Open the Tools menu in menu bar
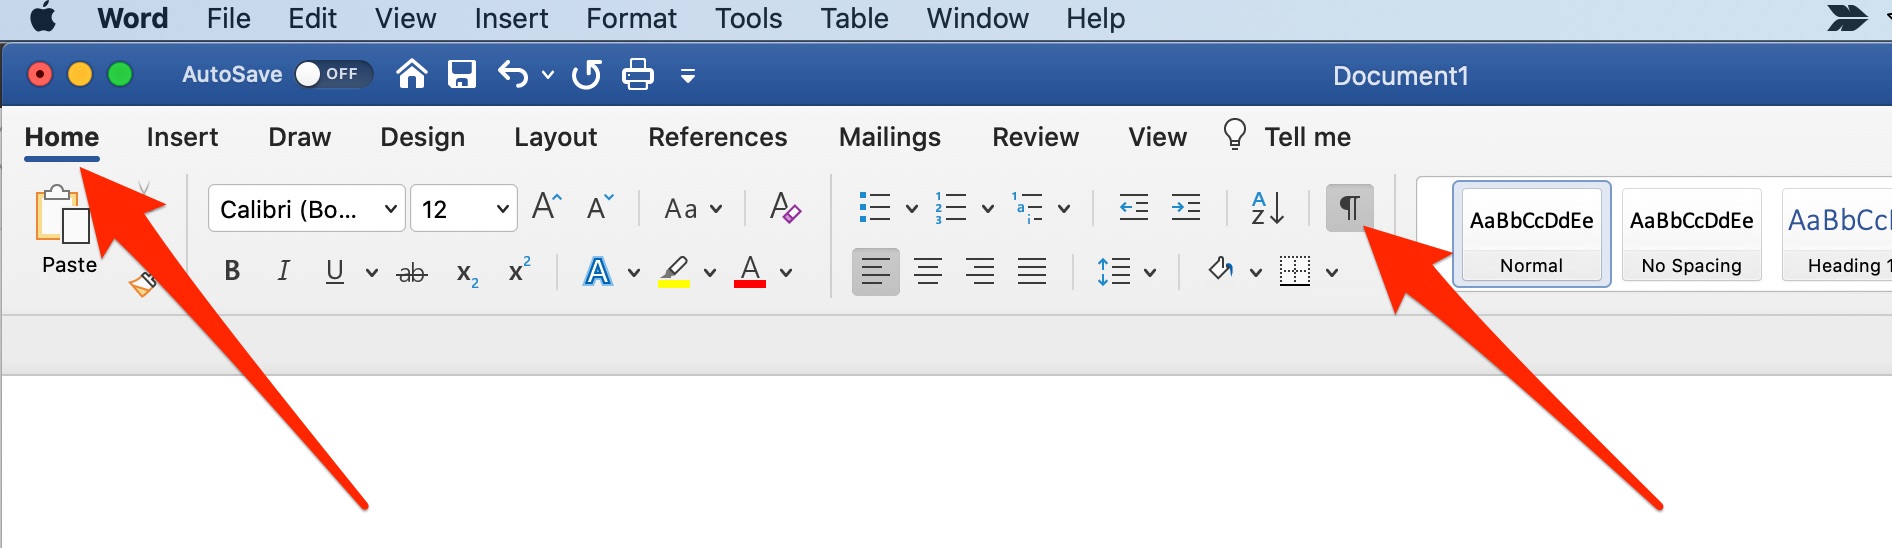This screenshot has height=548, width=1892. pos(748,18)
